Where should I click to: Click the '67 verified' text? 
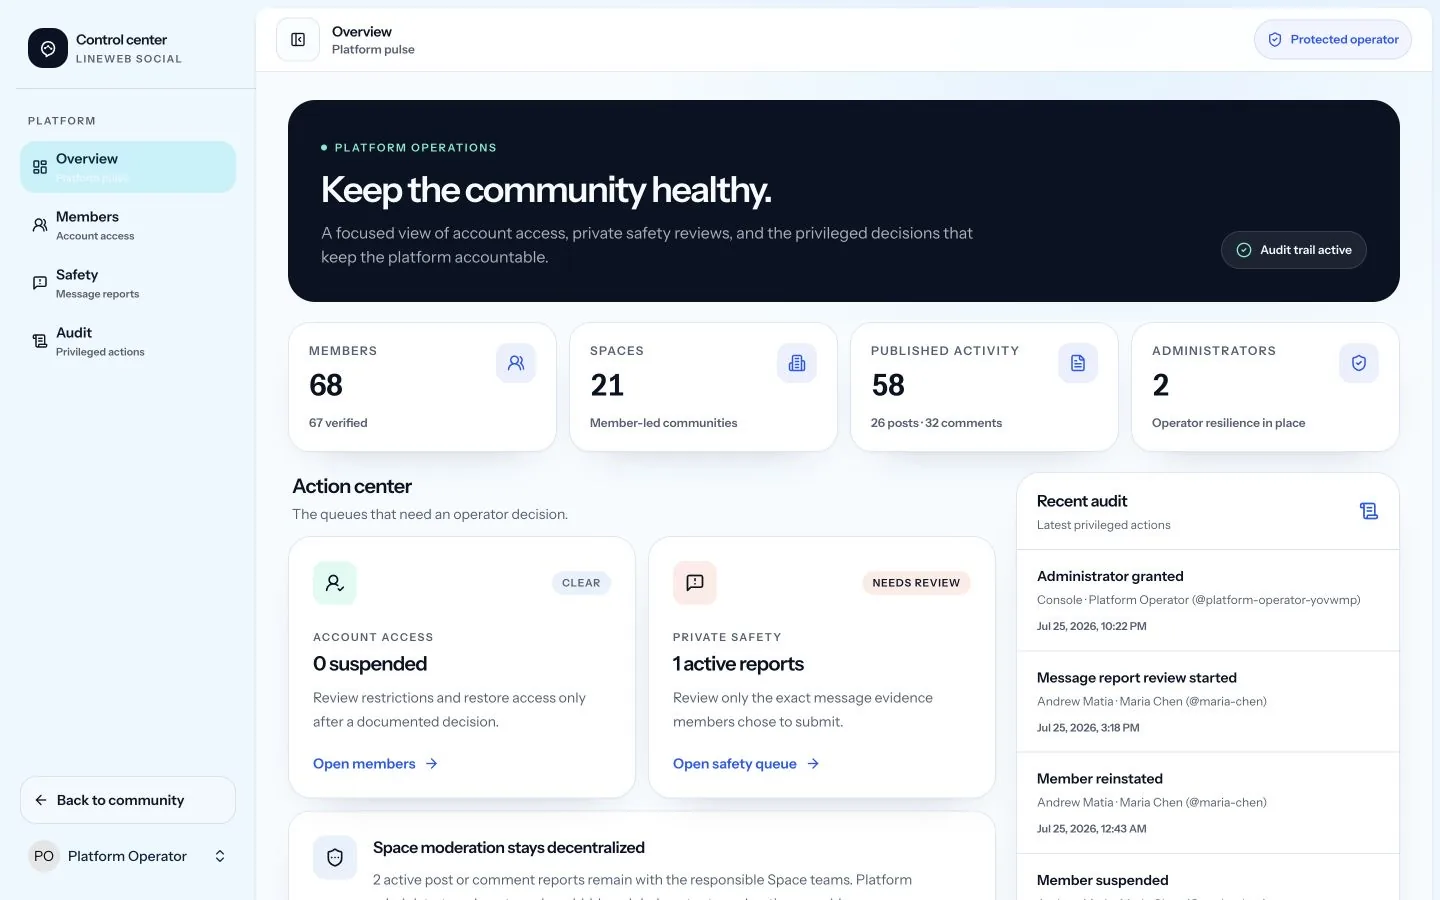click(x=338, y=423)
